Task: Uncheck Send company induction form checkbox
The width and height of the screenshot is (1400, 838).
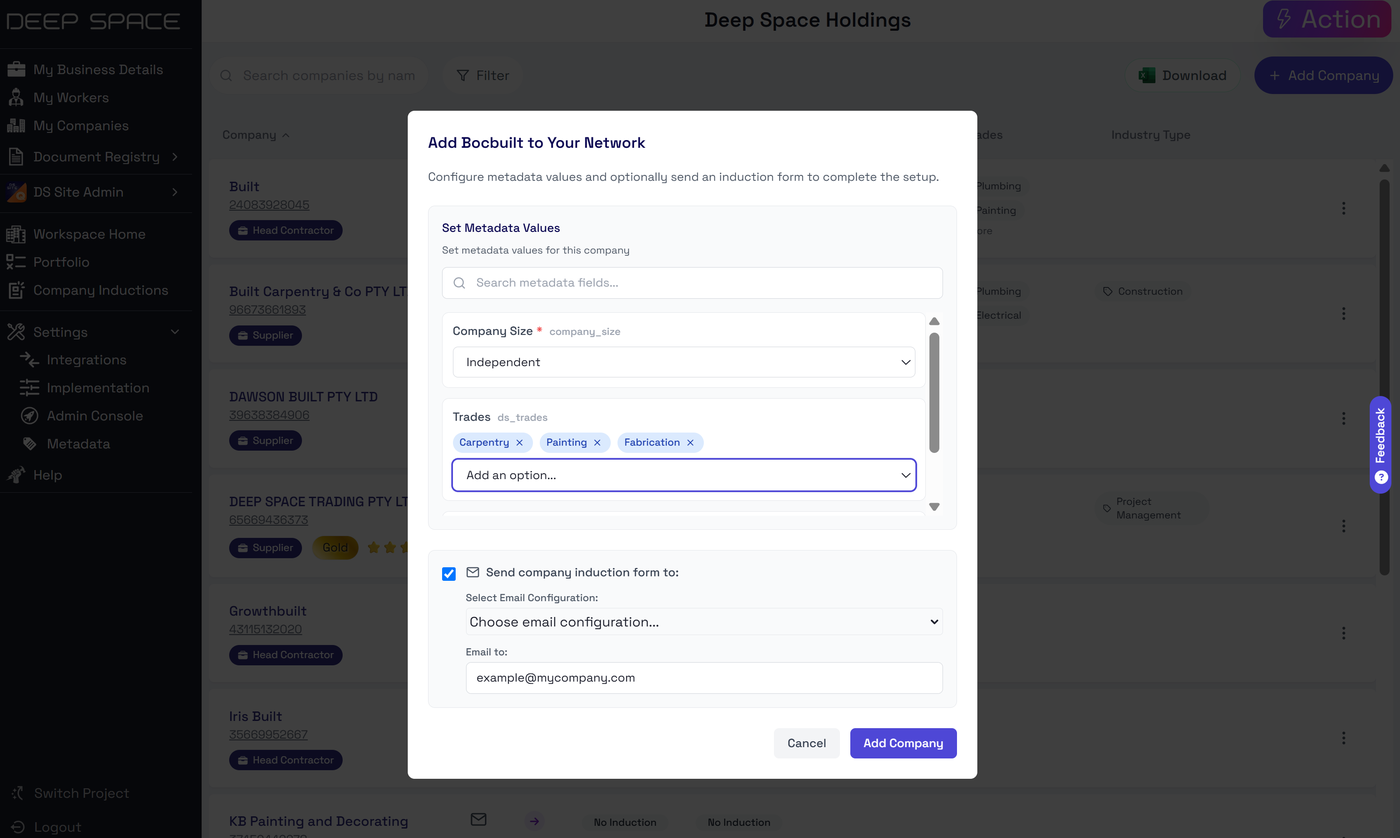Action: 449,574
